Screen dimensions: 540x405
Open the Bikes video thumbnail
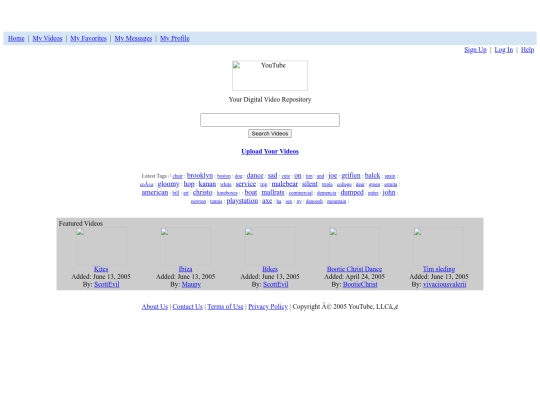(270, 246)
